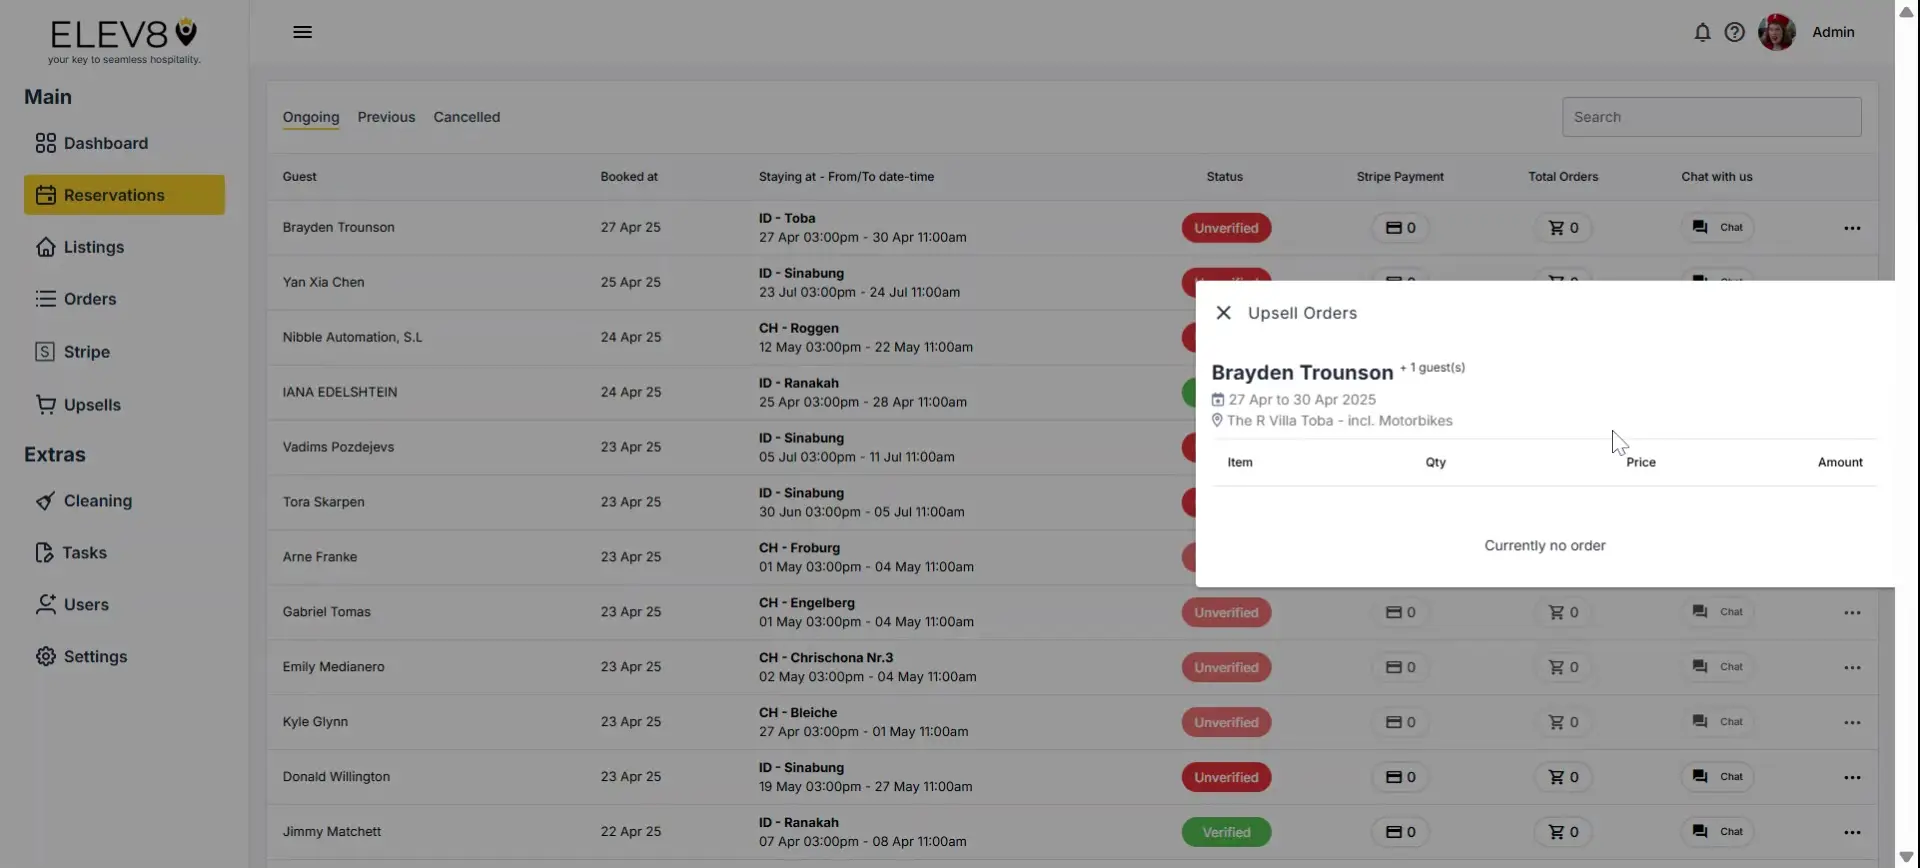Image resolution: width=1920 pixels, height=868 pixels.
Task: Open more options for Brayden Trounson
Action: coord(1852,228)
